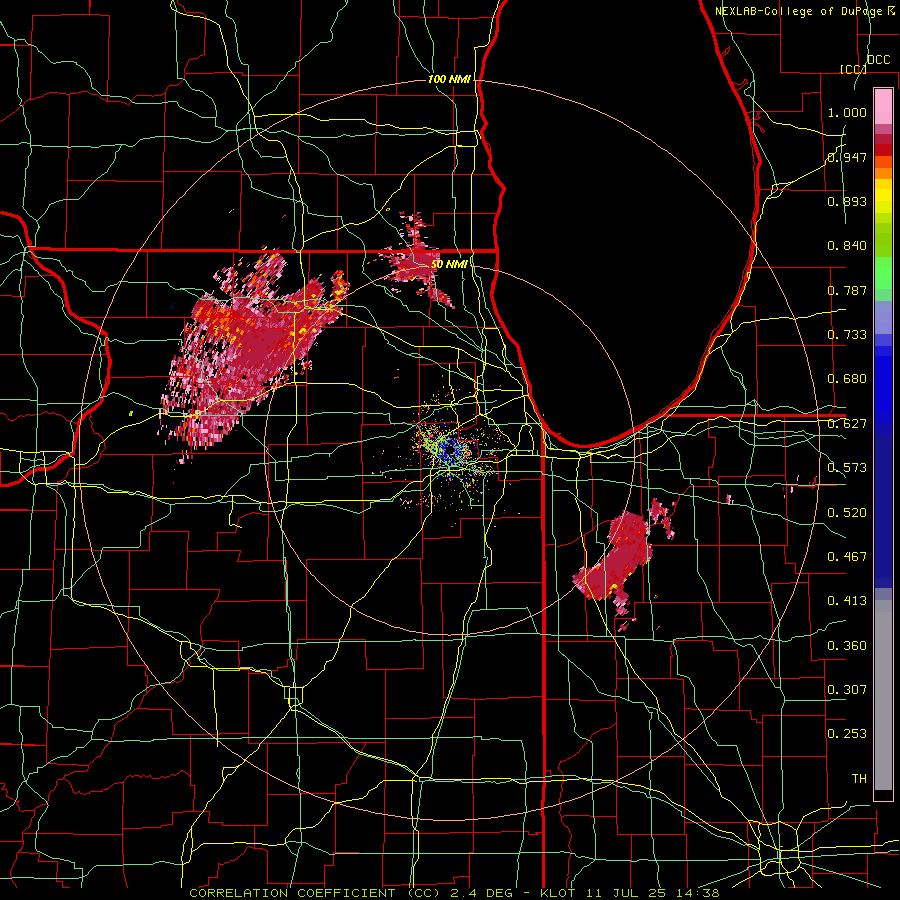Click the 0.573 scale value
900x900 pixels.
847,467
